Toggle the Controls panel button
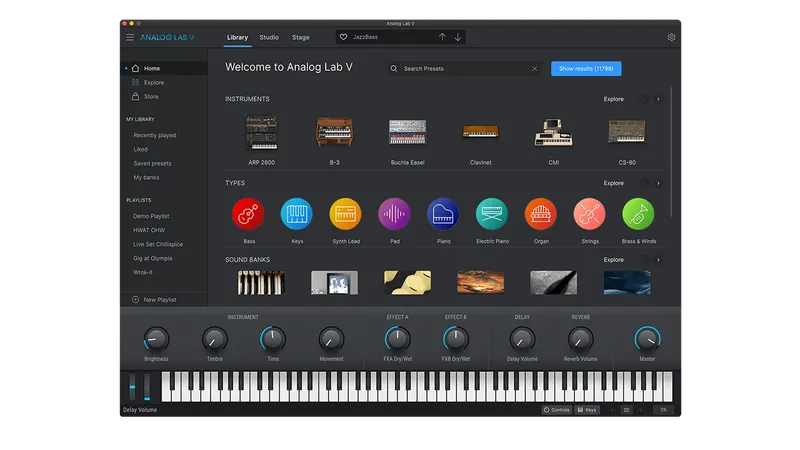Image resolution: width=800 pixels, height=450 pixels. coord(557,410)
